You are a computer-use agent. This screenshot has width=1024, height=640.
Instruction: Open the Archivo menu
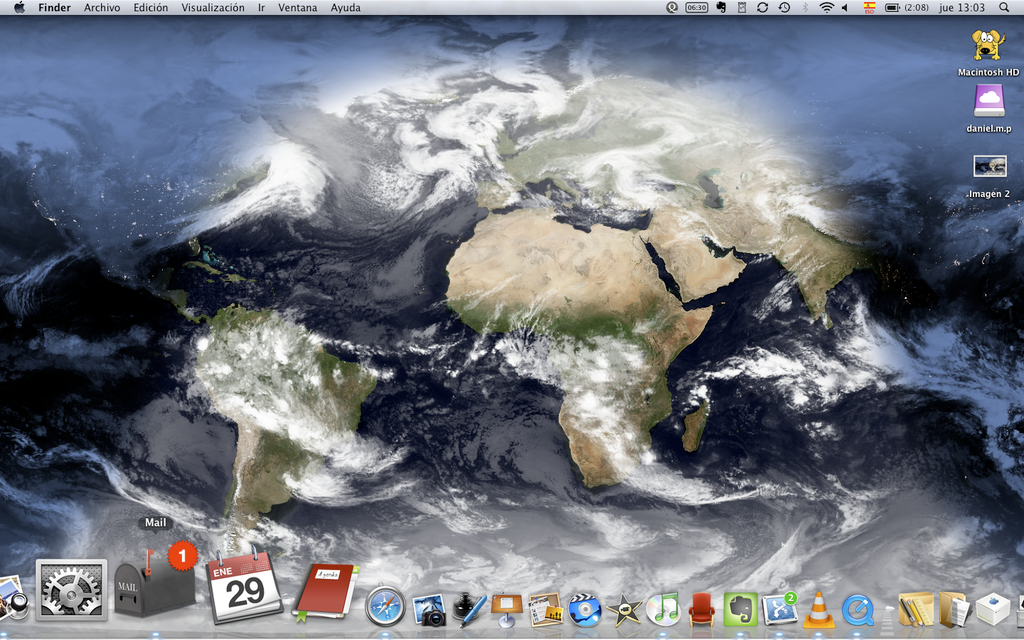pyautogui.click(x=102, y=8)
